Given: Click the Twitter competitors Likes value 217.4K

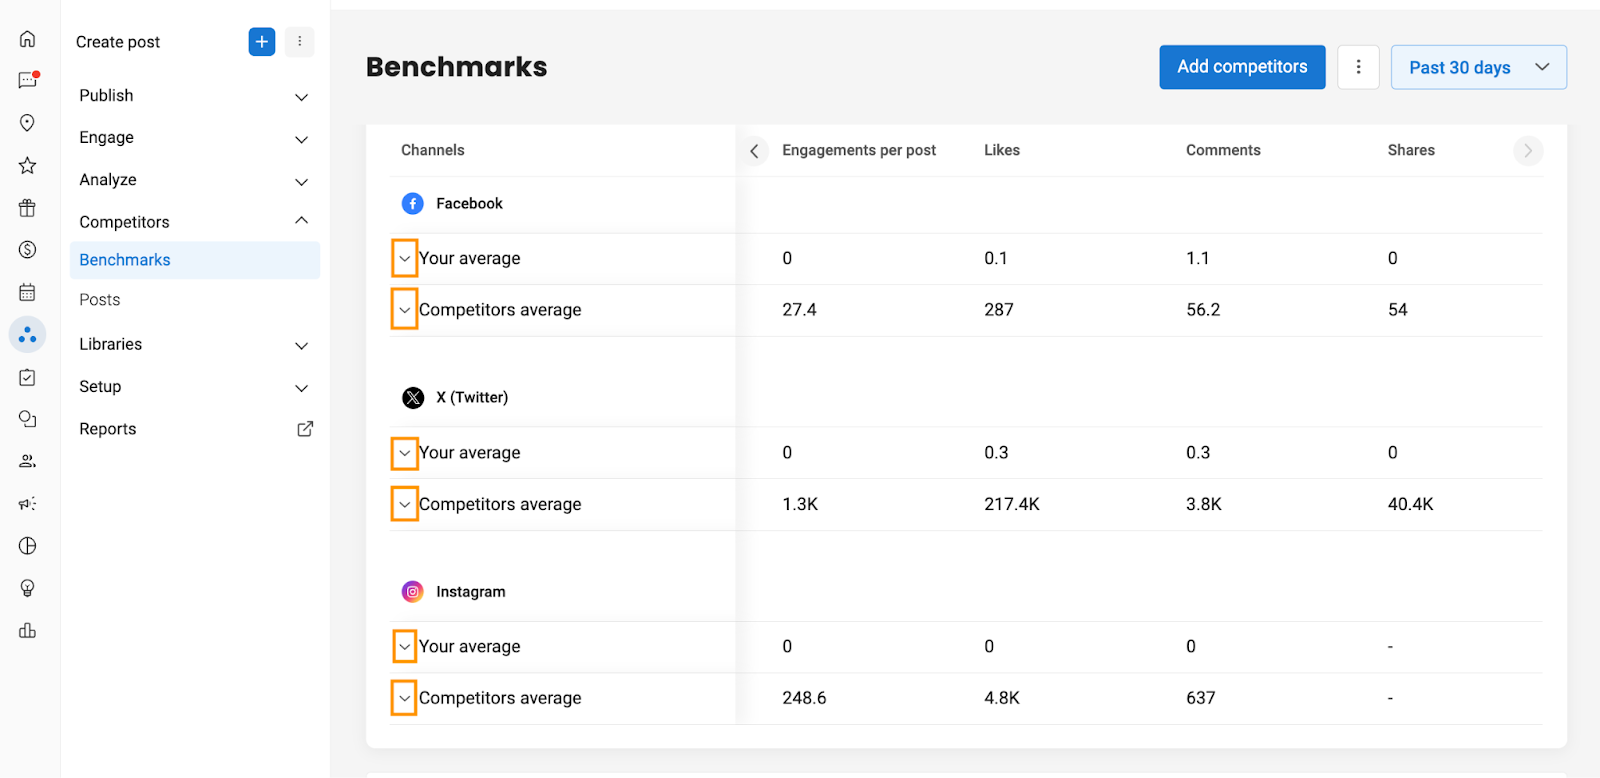Looking at the screenshot, I should click(x=1012, y=505).
